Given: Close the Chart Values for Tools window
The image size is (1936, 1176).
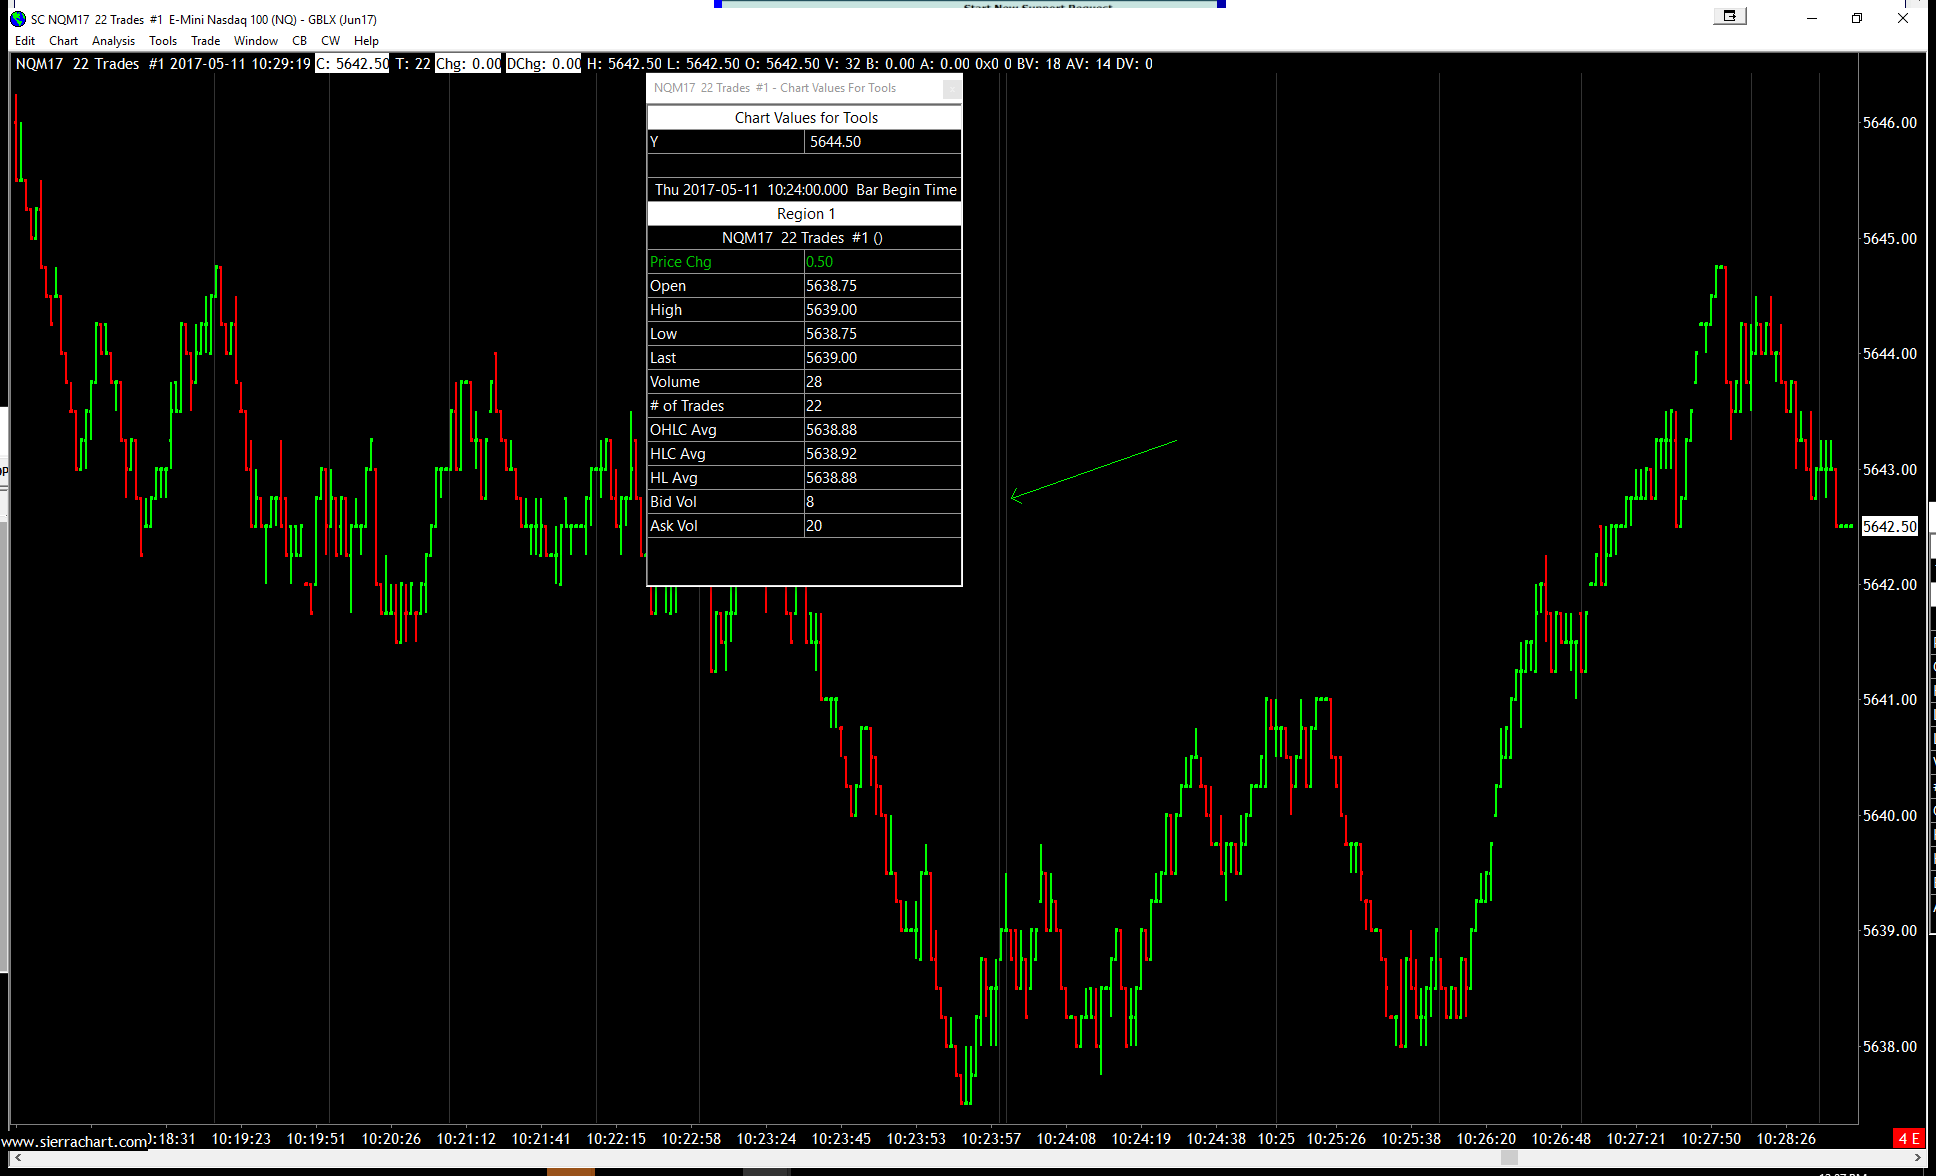Looking at the screenshot, I should click(951, 89).
